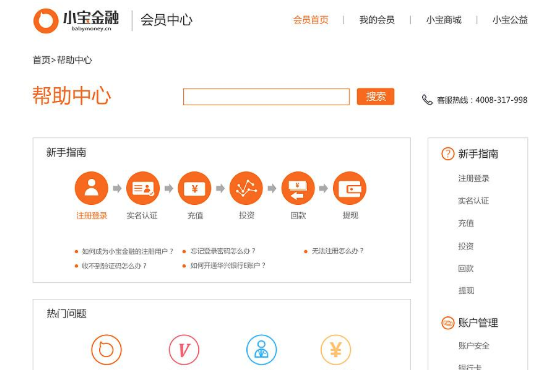Screen dimensions: 546x370
Task: Click the 热门问题 section heading
Action: click(67, 314)
